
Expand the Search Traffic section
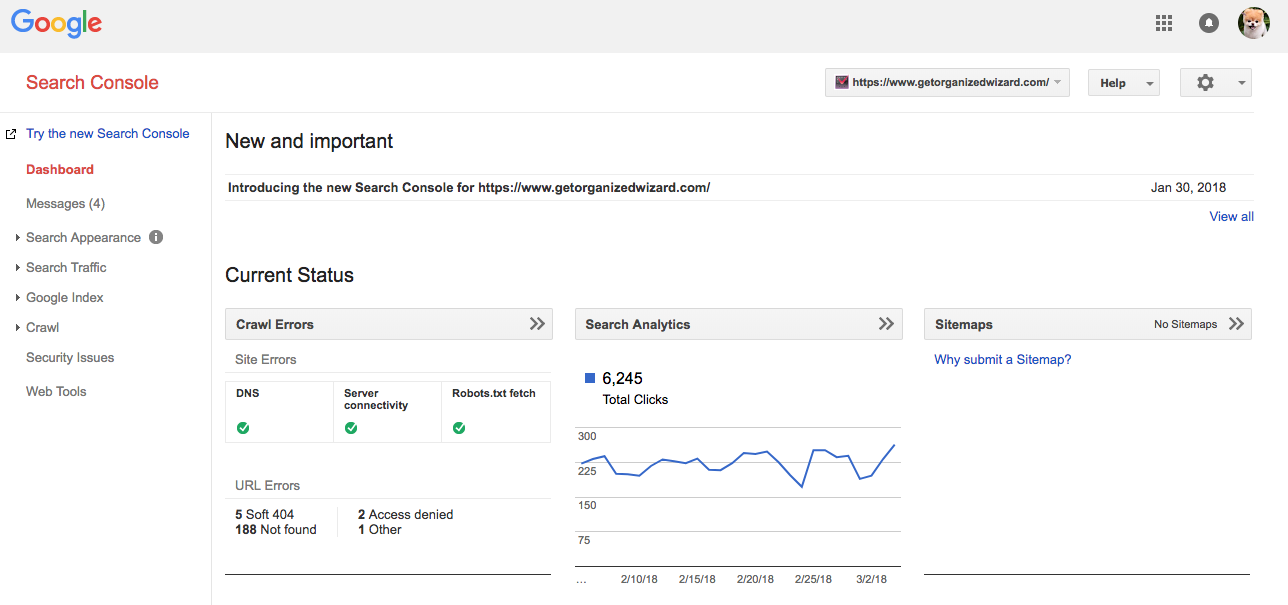pos(66,267)
